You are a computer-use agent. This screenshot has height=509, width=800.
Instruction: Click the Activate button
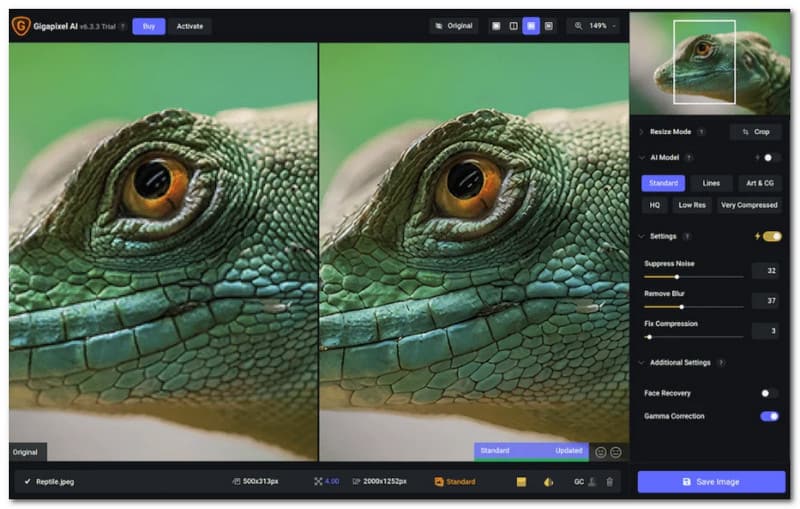coord(190,26)
